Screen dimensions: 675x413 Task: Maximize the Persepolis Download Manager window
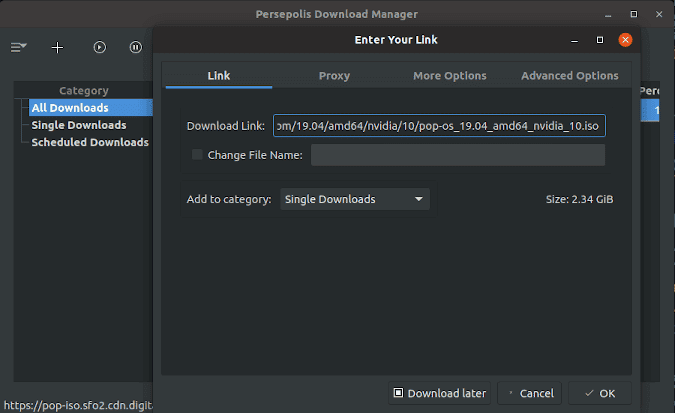634,14
